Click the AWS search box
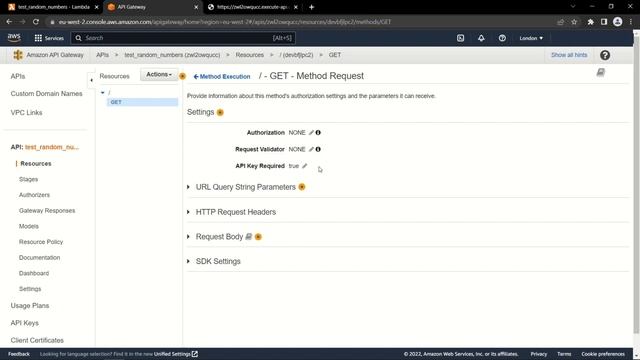Screen dimensions: 640x360 tap(183, 38)
